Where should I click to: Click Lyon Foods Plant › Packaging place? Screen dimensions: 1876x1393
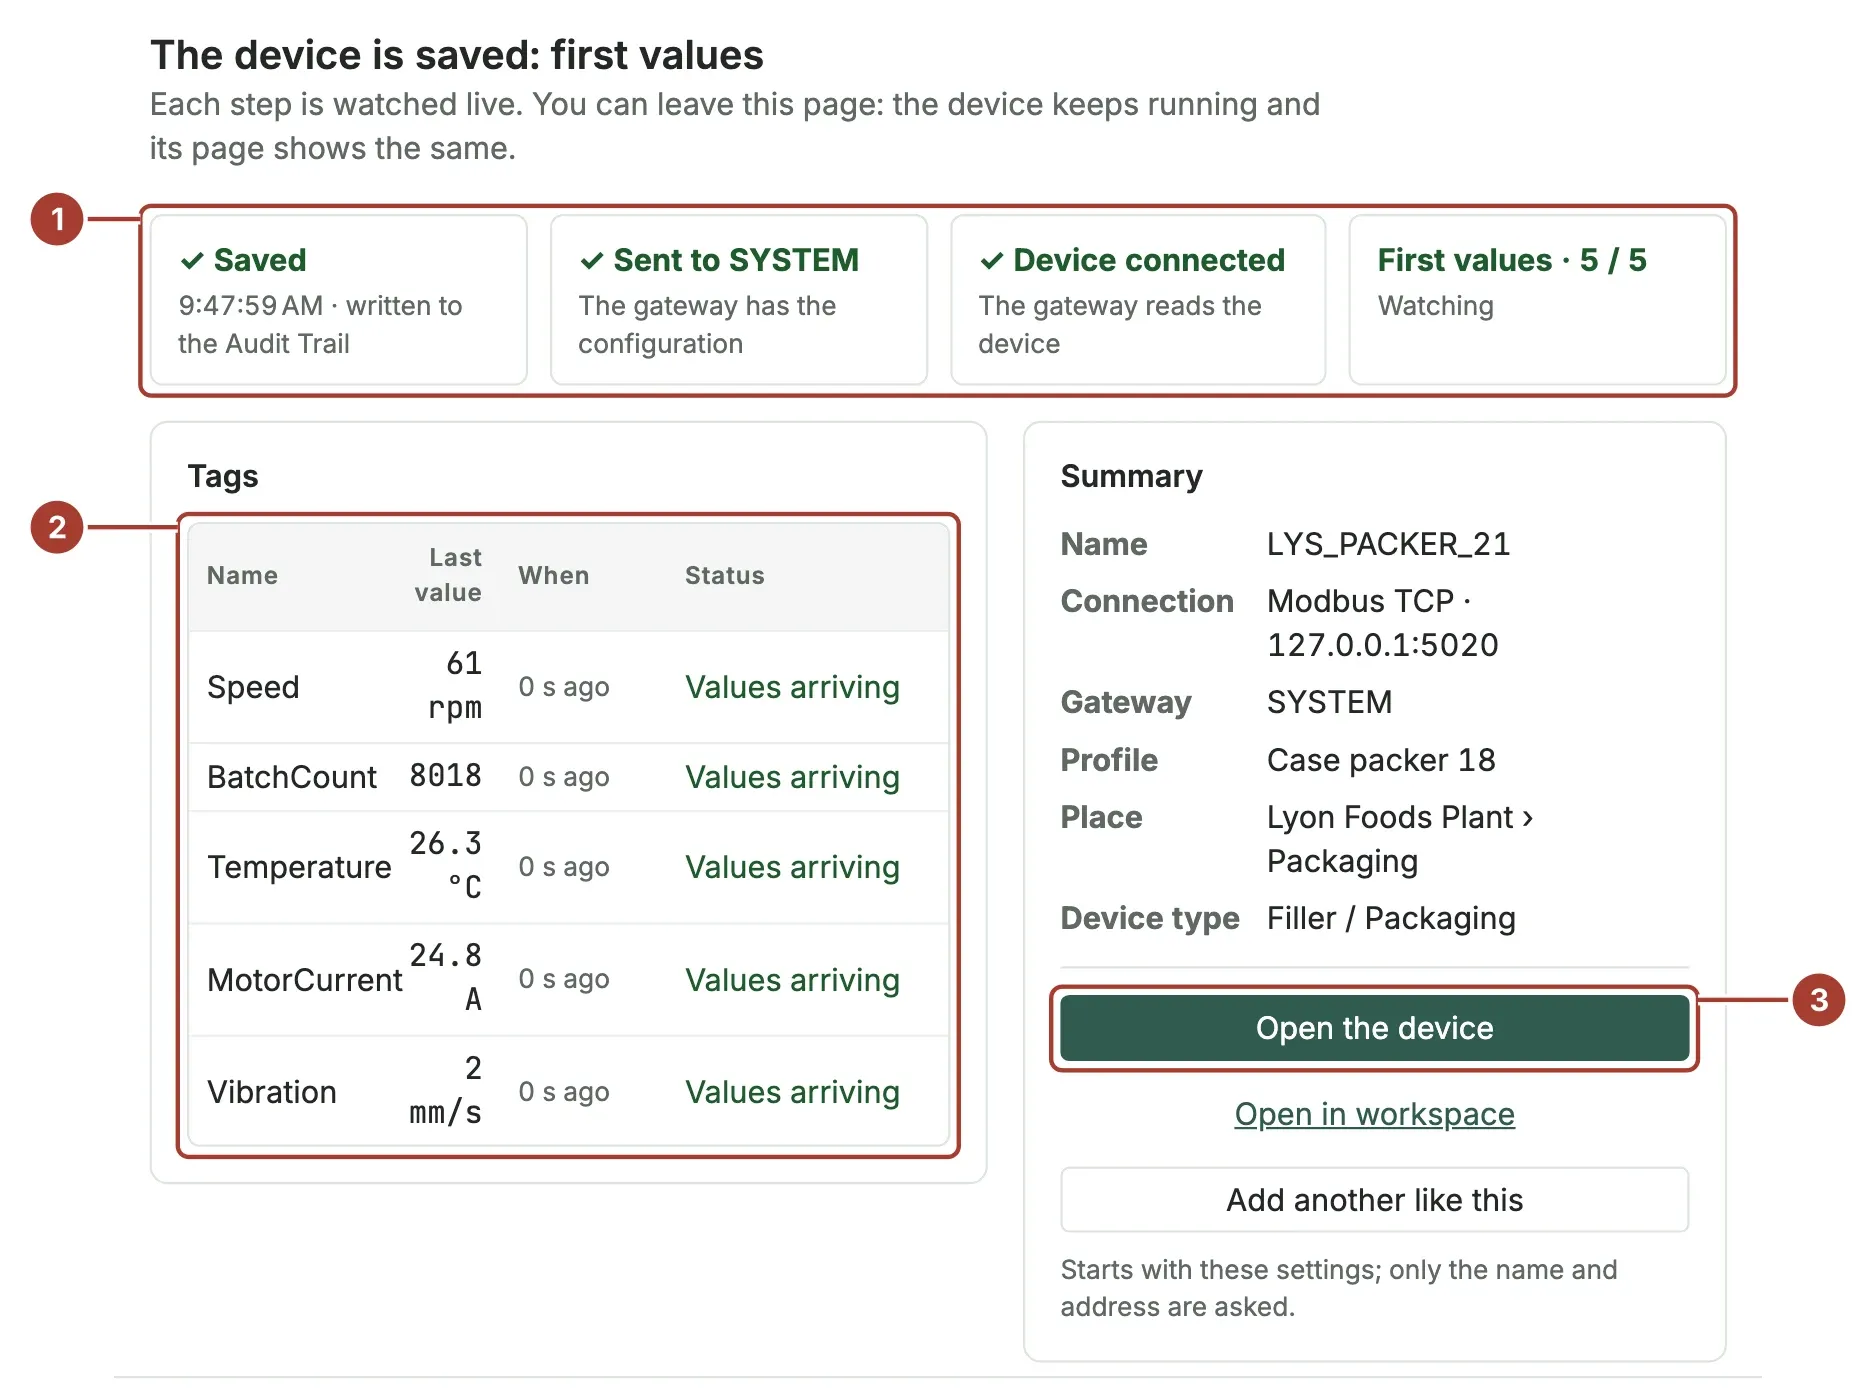coord(1400,839)
